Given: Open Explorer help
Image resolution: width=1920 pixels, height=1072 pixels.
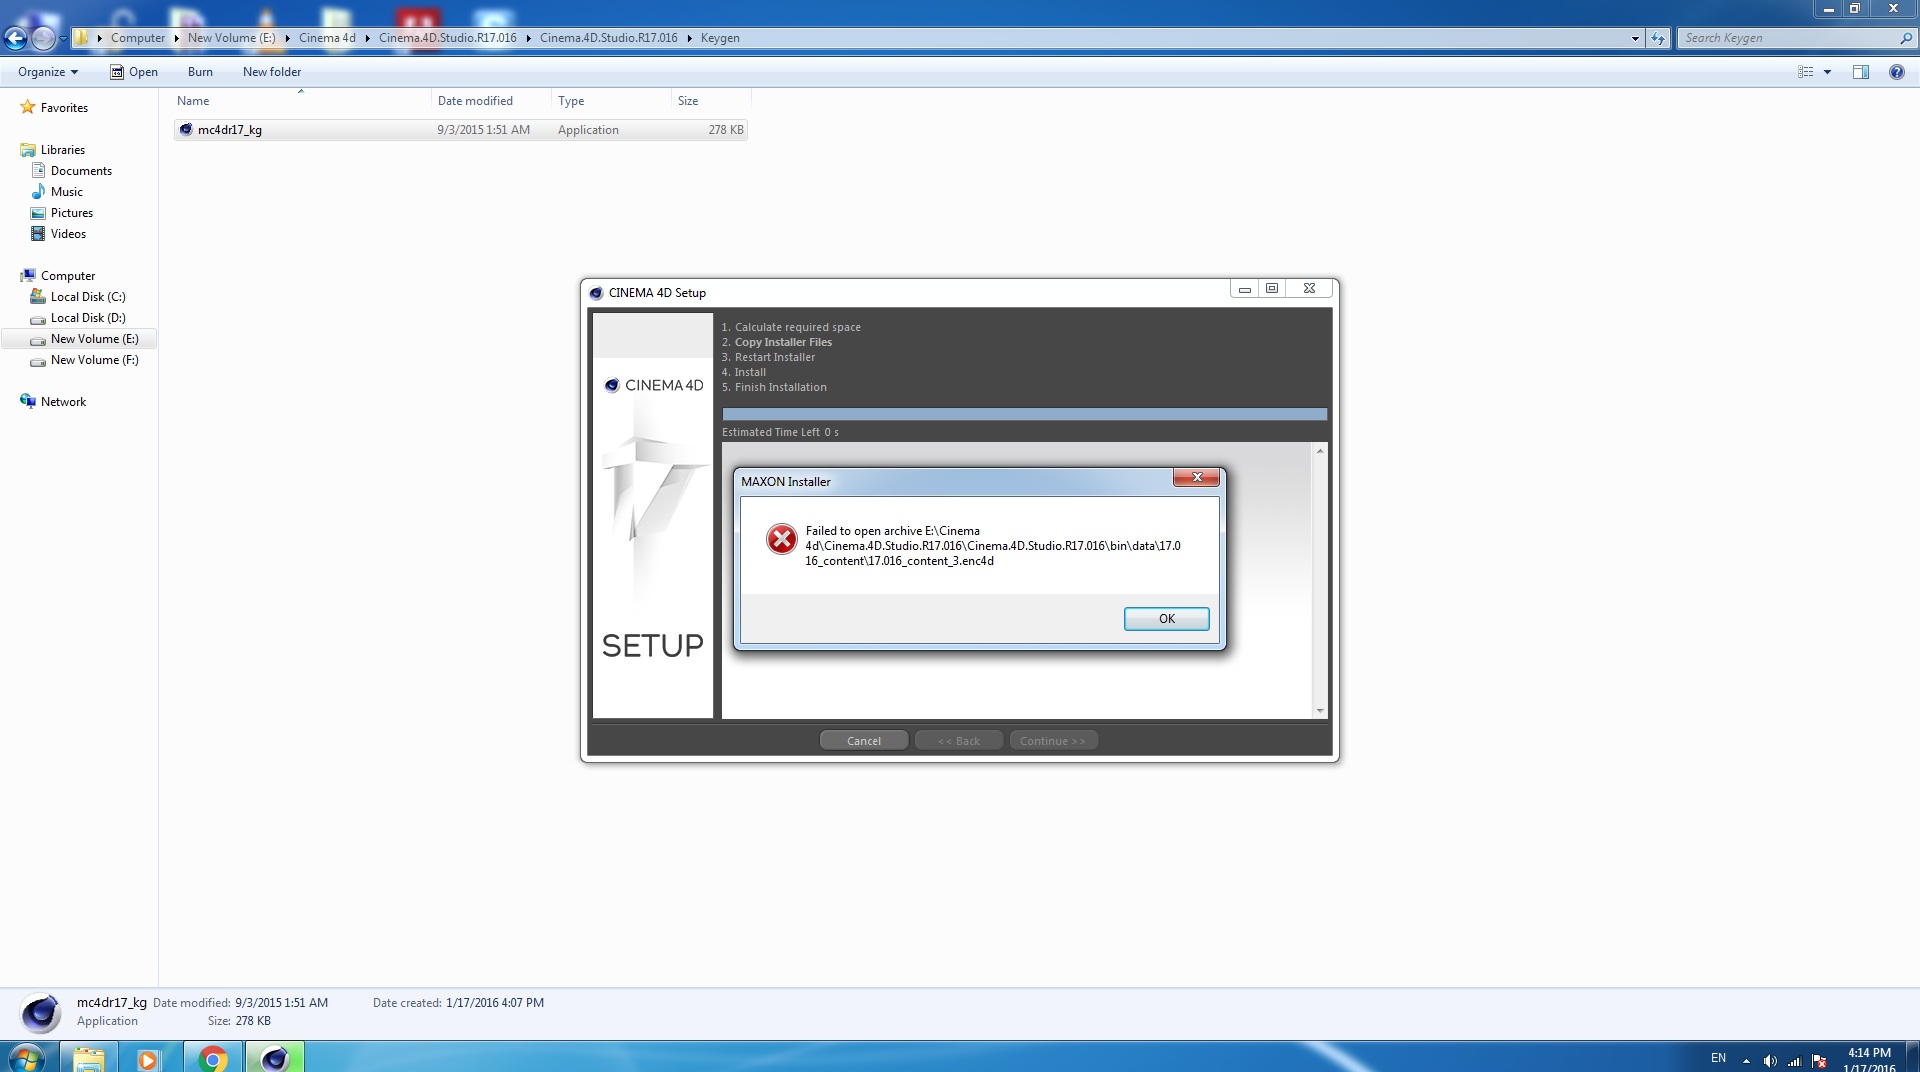Looking at the screenshot, I should [1896, 72].
